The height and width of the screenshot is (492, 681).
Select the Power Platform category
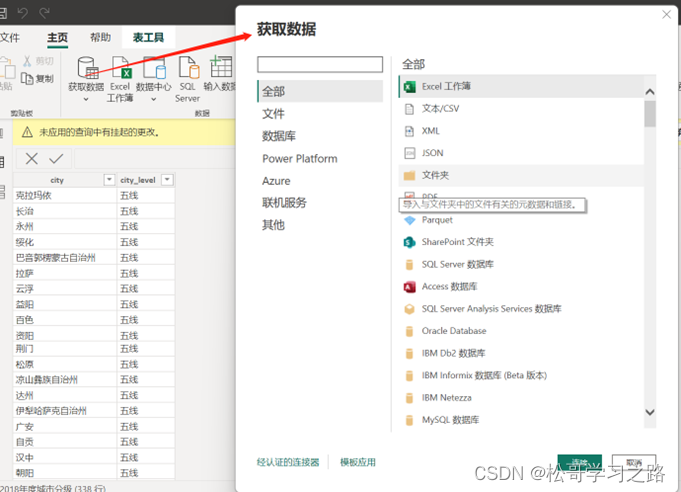click(x=300, y=158)
